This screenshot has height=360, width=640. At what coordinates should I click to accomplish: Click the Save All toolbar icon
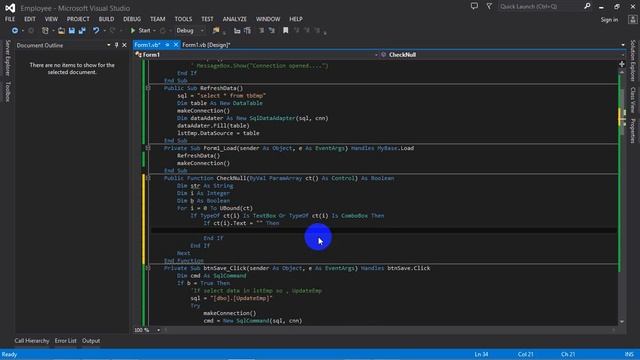82,31
